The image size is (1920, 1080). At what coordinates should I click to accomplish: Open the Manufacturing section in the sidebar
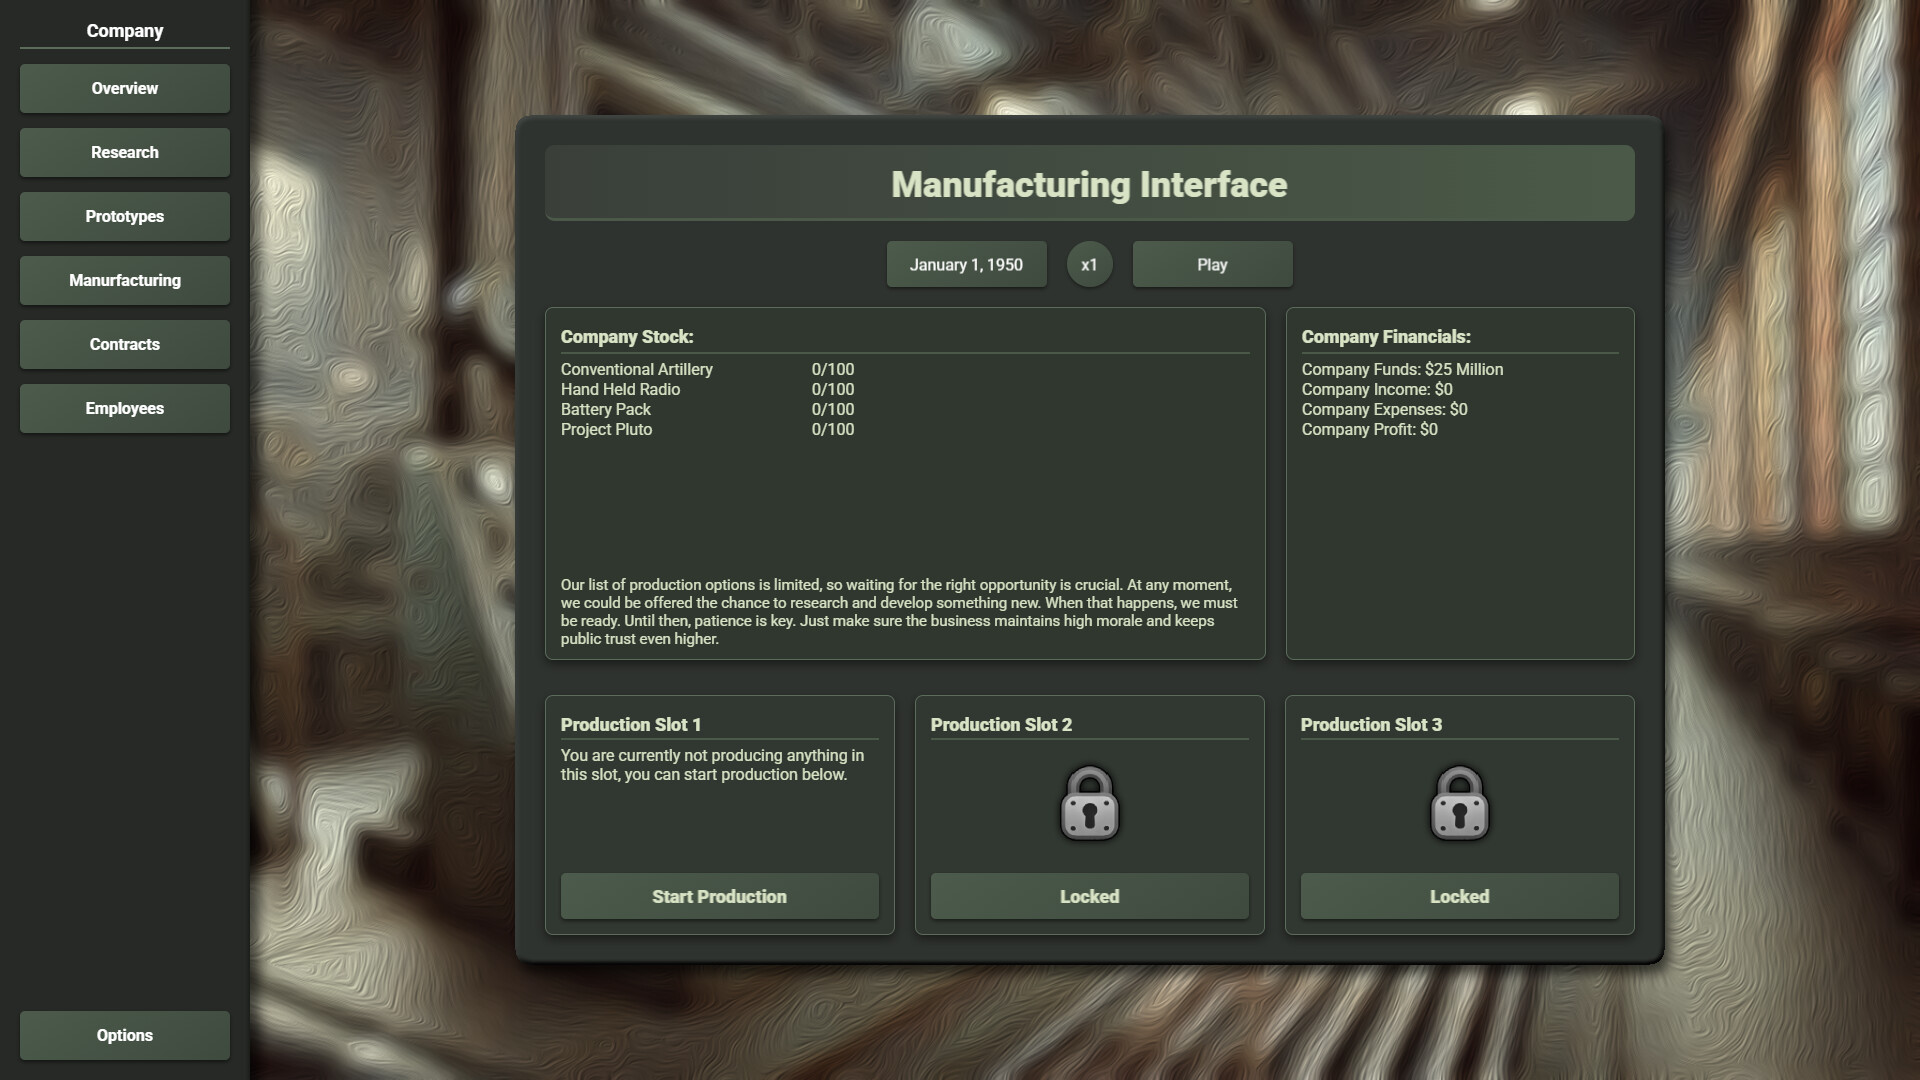pos(124,280)
